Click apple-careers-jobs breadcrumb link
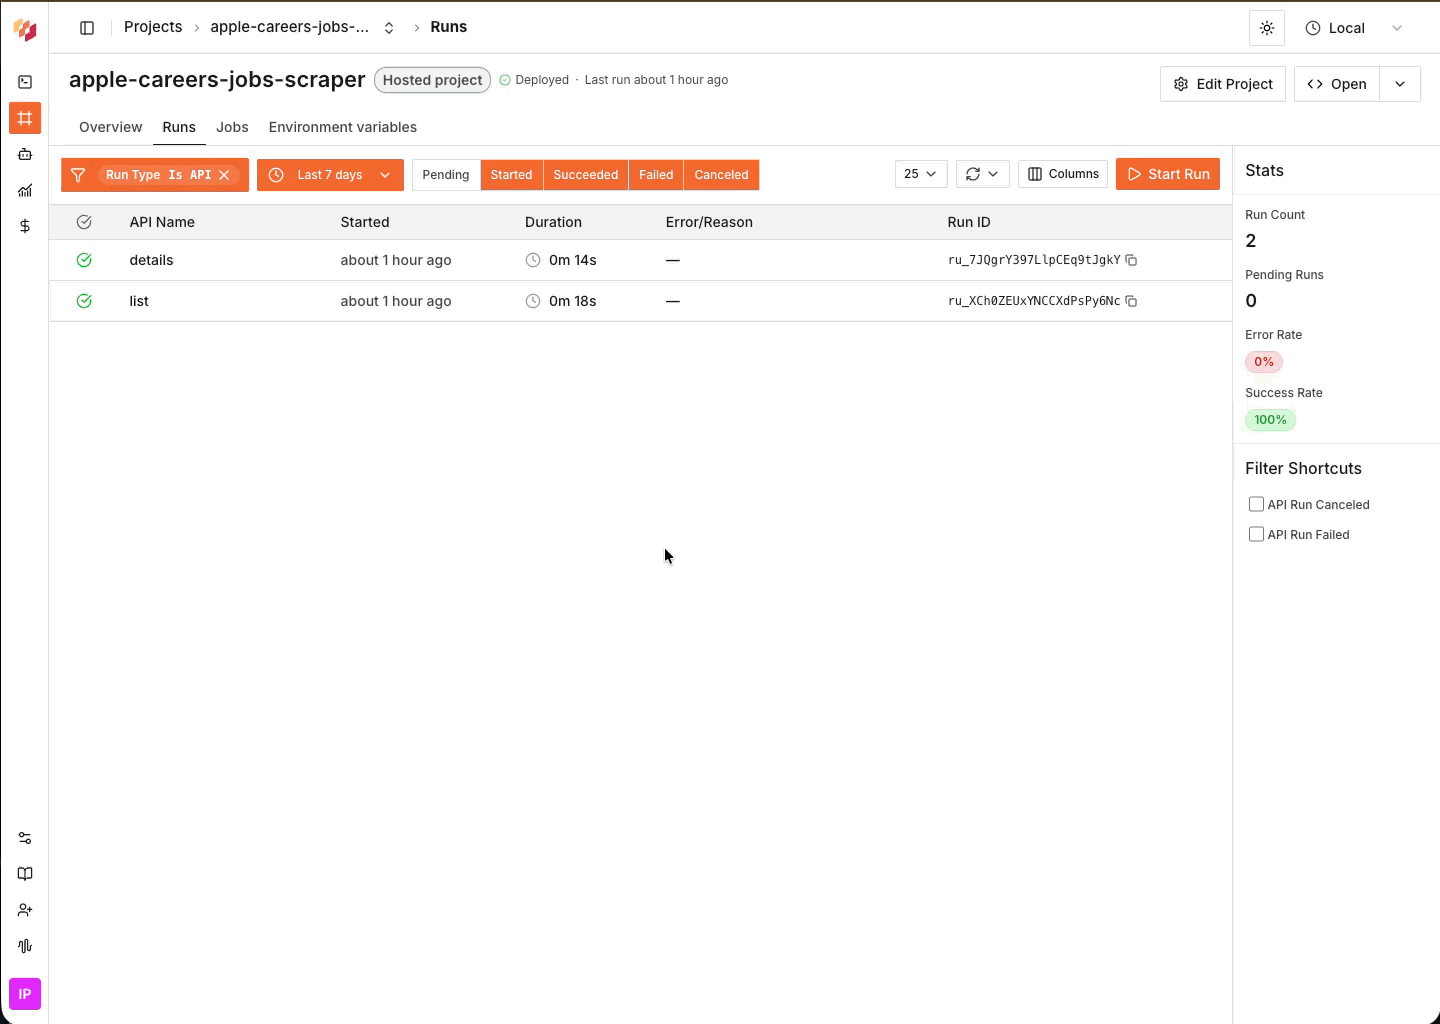1440x1024 pixels. [289, 27]
